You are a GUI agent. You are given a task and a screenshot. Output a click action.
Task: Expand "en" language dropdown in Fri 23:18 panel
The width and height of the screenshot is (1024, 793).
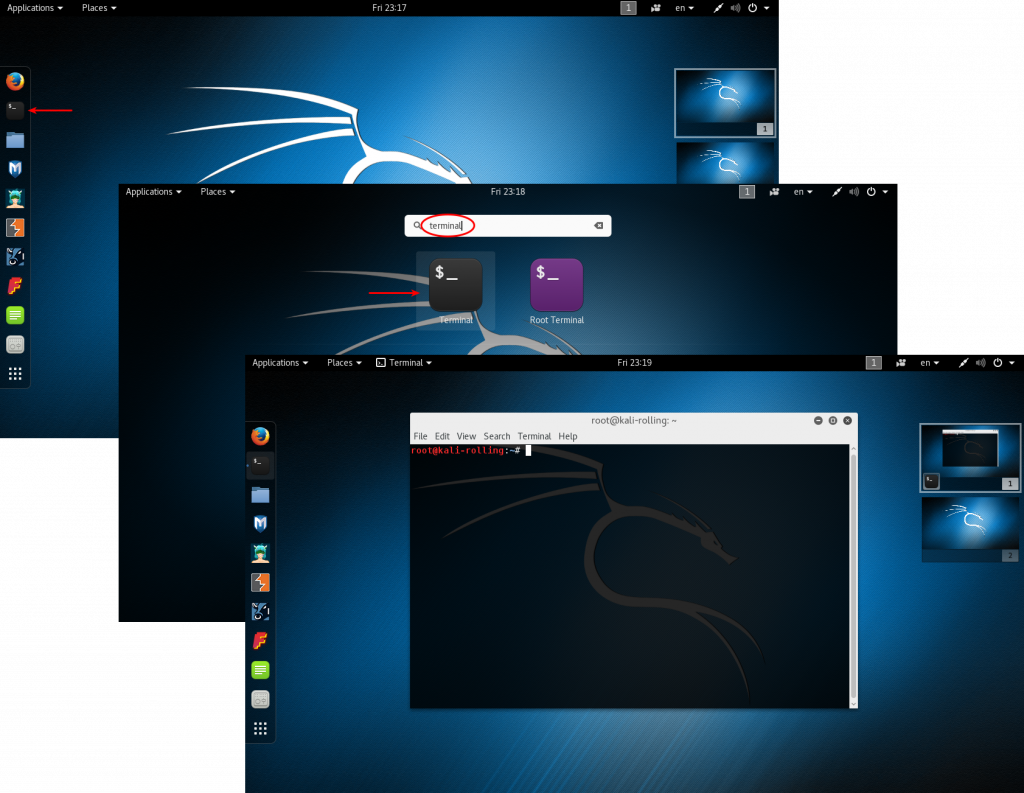pos(803,192)
